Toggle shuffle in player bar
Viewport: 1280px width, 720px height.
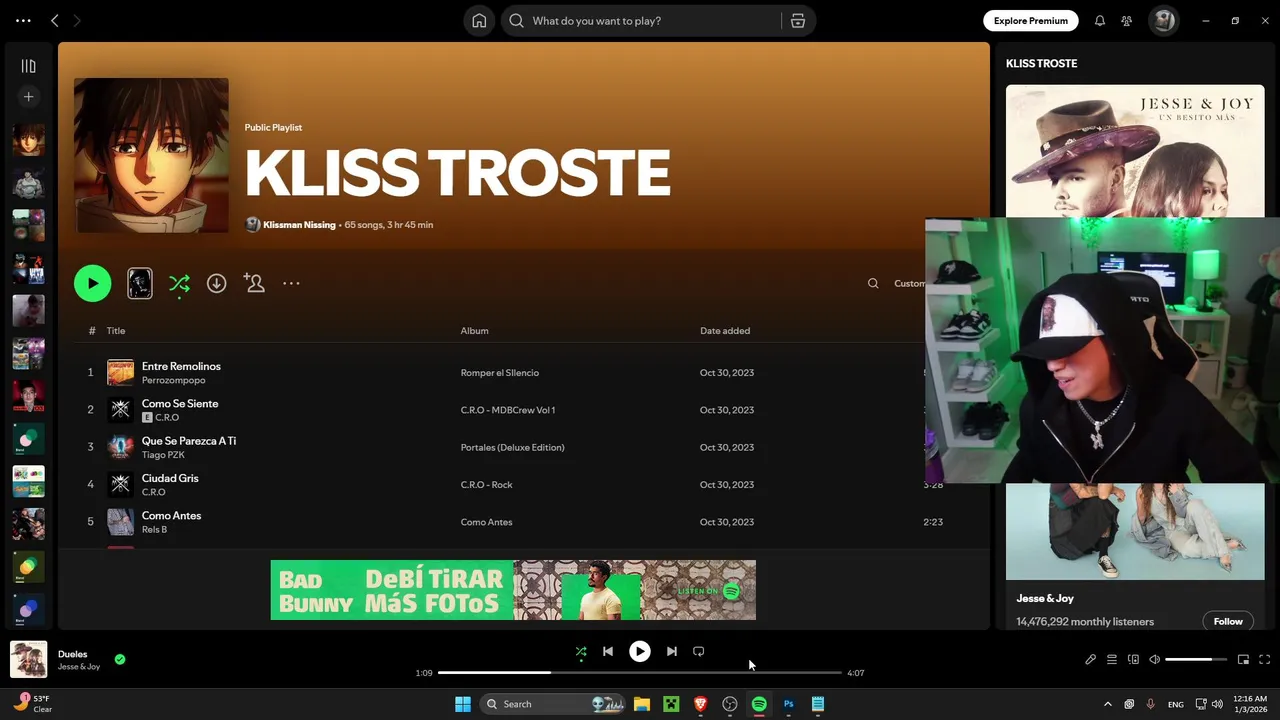581,651
